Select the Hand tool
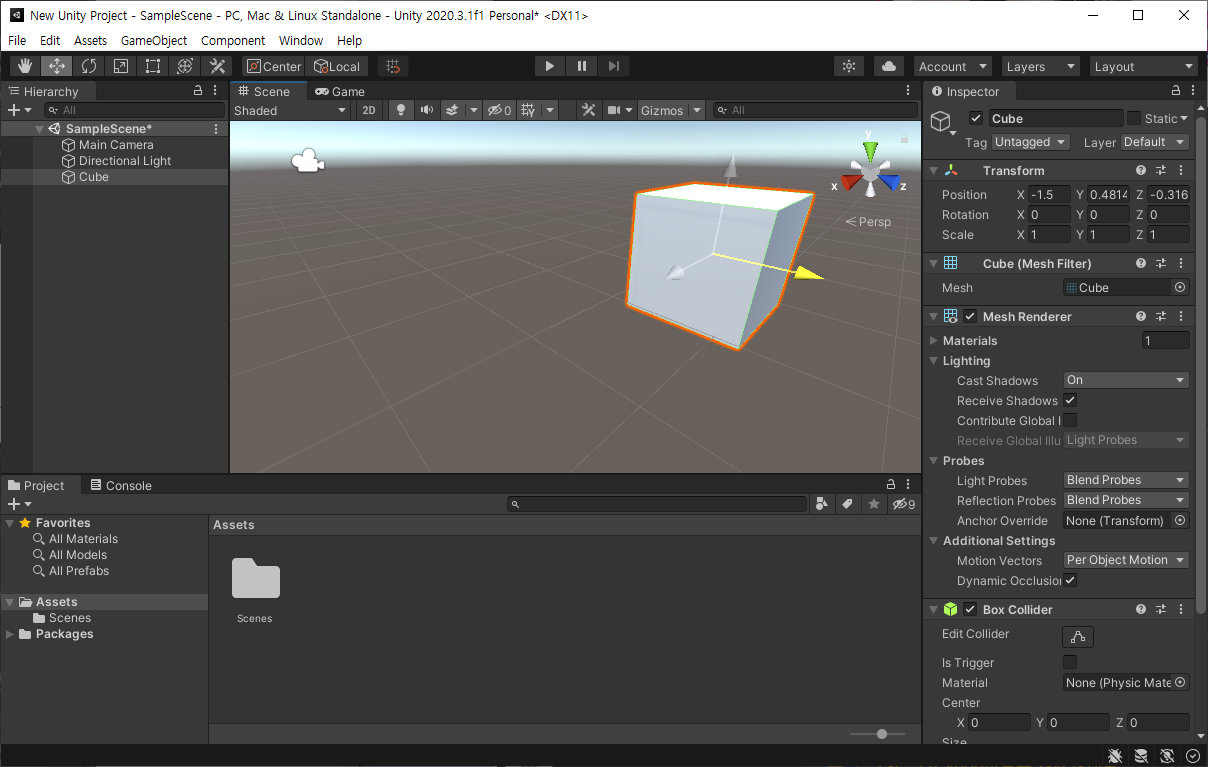The height and width of the screenshot is (767, 1208). click(25, 66)
